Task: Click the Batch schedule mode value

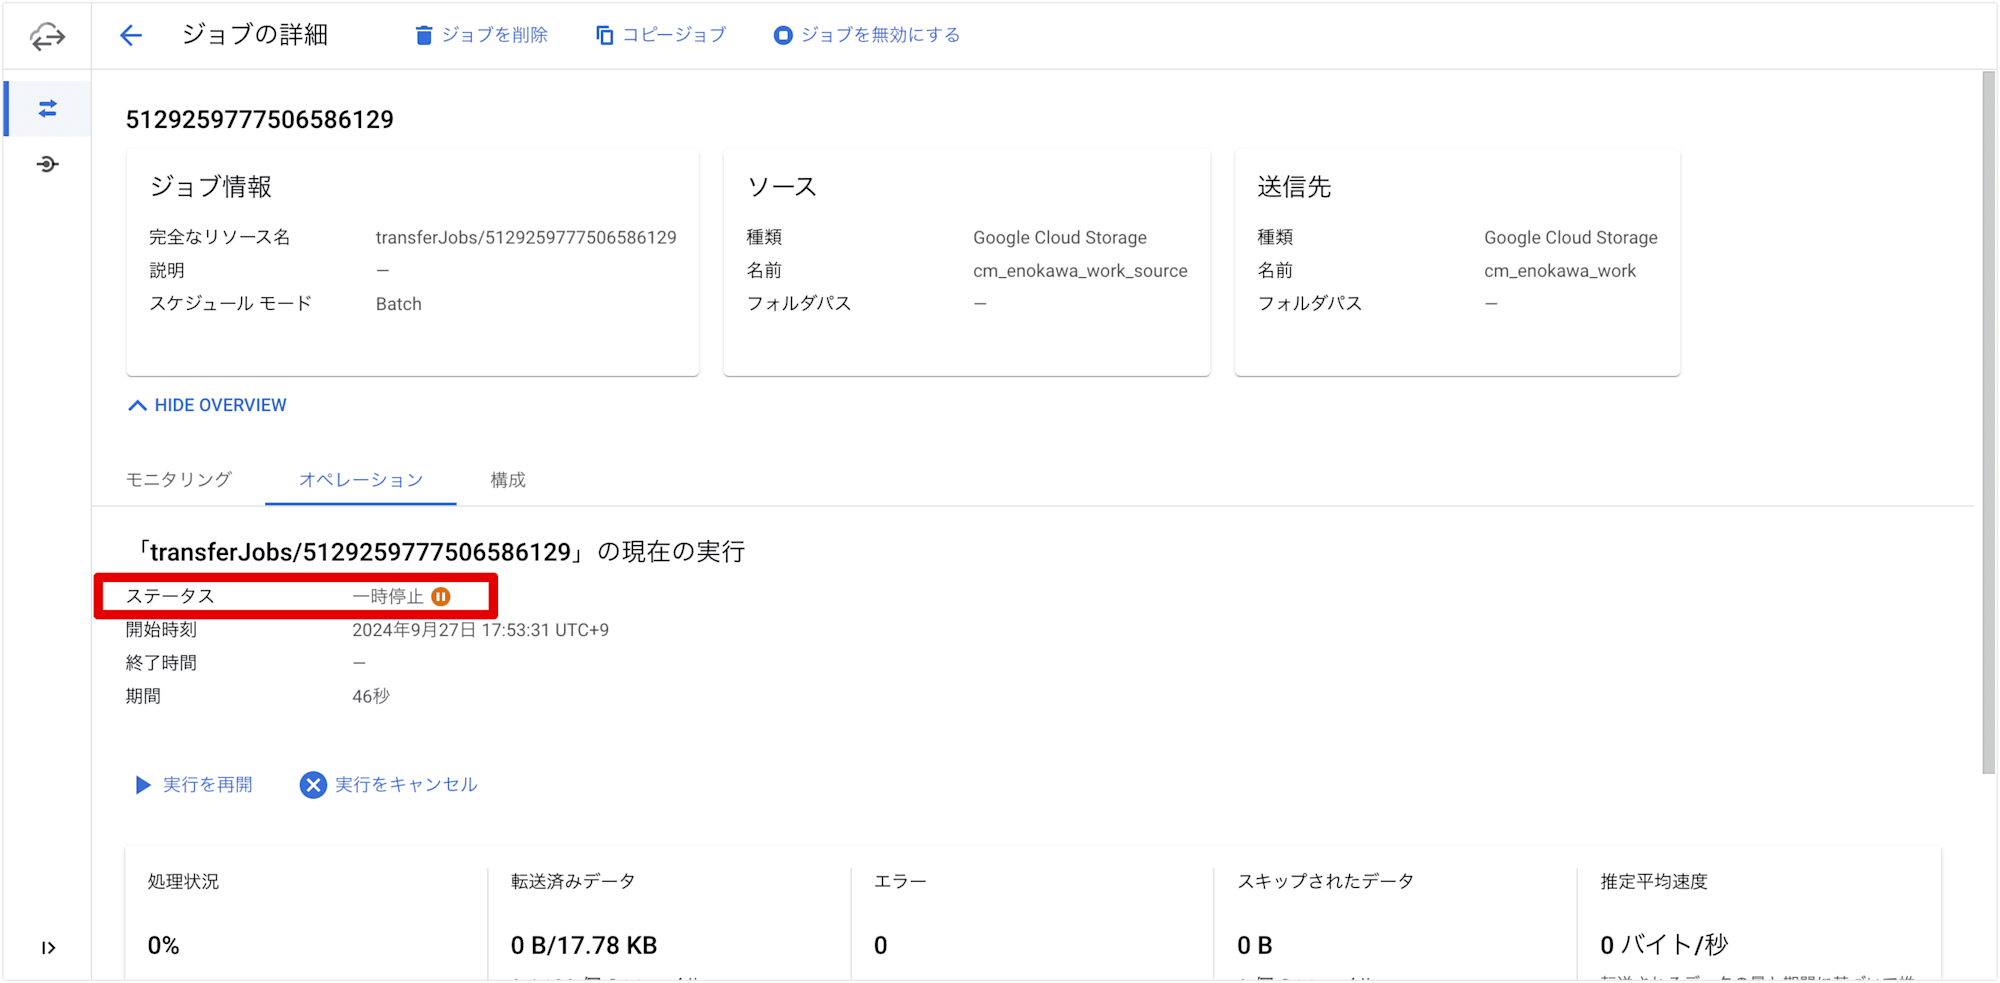Action: pyautogui.click(x=399, y=304)
